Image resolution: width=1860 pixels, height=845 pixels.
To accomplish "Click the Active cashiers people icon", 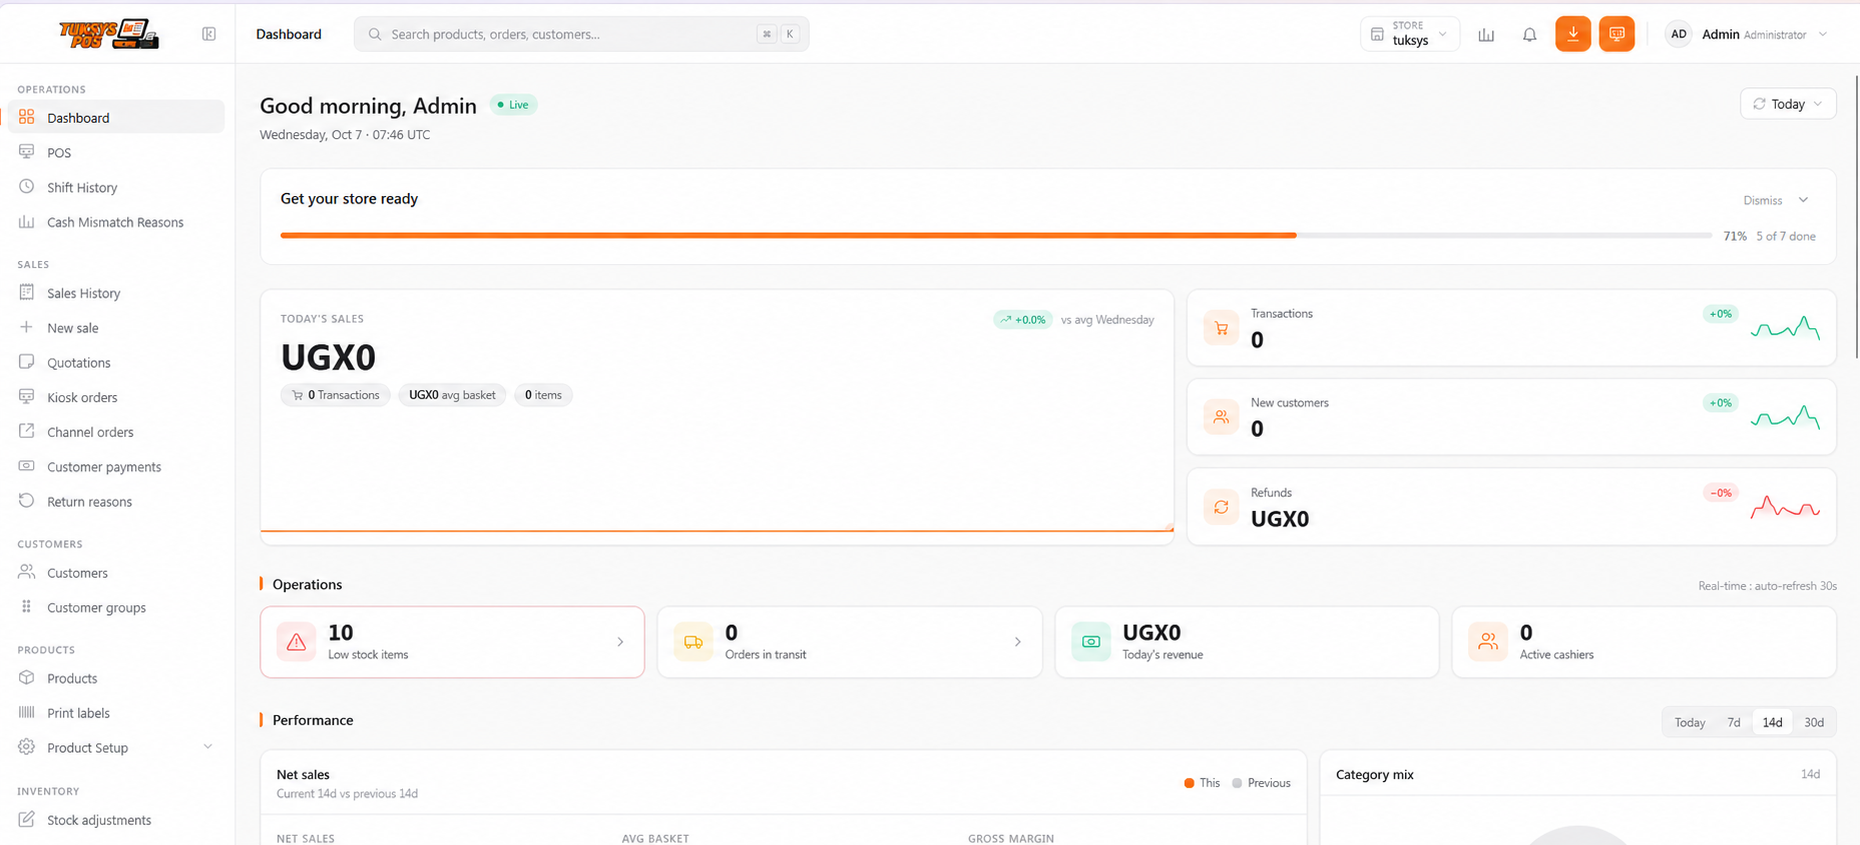I will click(x=1488, y=642).
